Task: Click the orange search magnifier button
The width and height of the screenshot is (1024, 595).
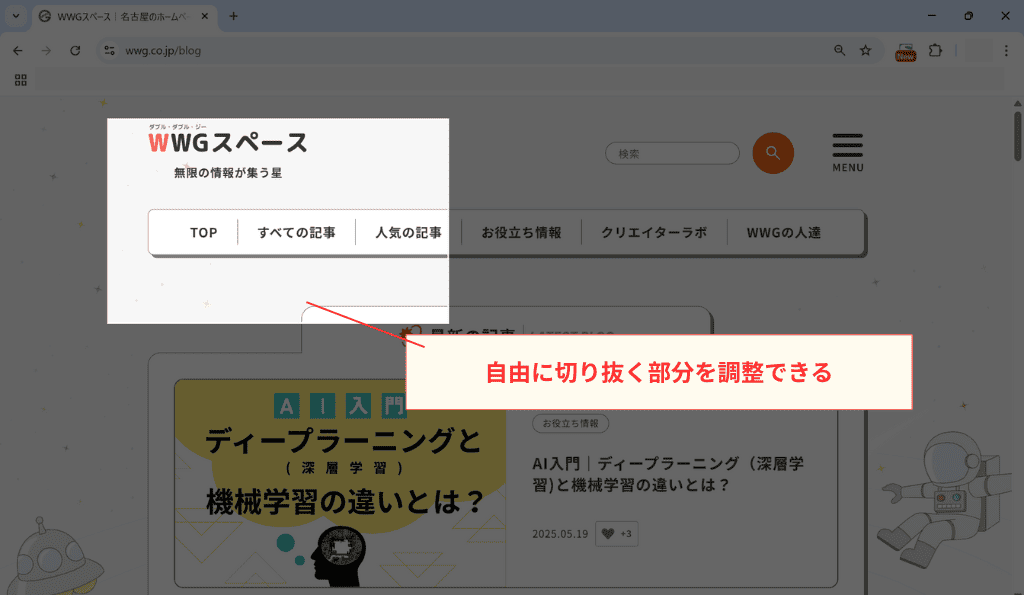Action: coord(772,152)
